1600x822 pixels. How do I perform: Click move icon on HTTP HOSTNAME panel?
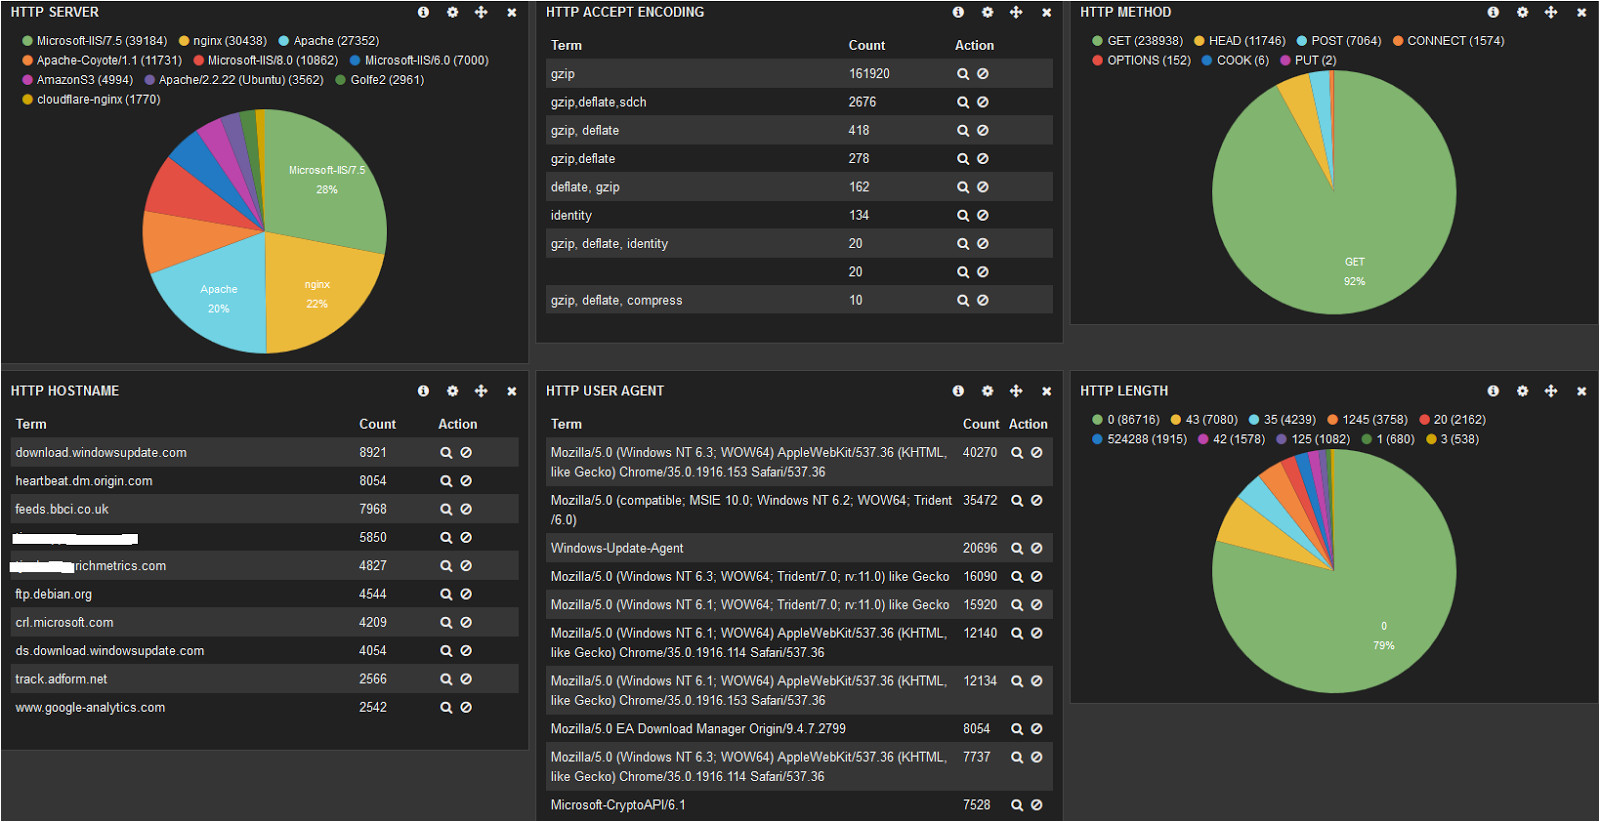tap(481, 391)
